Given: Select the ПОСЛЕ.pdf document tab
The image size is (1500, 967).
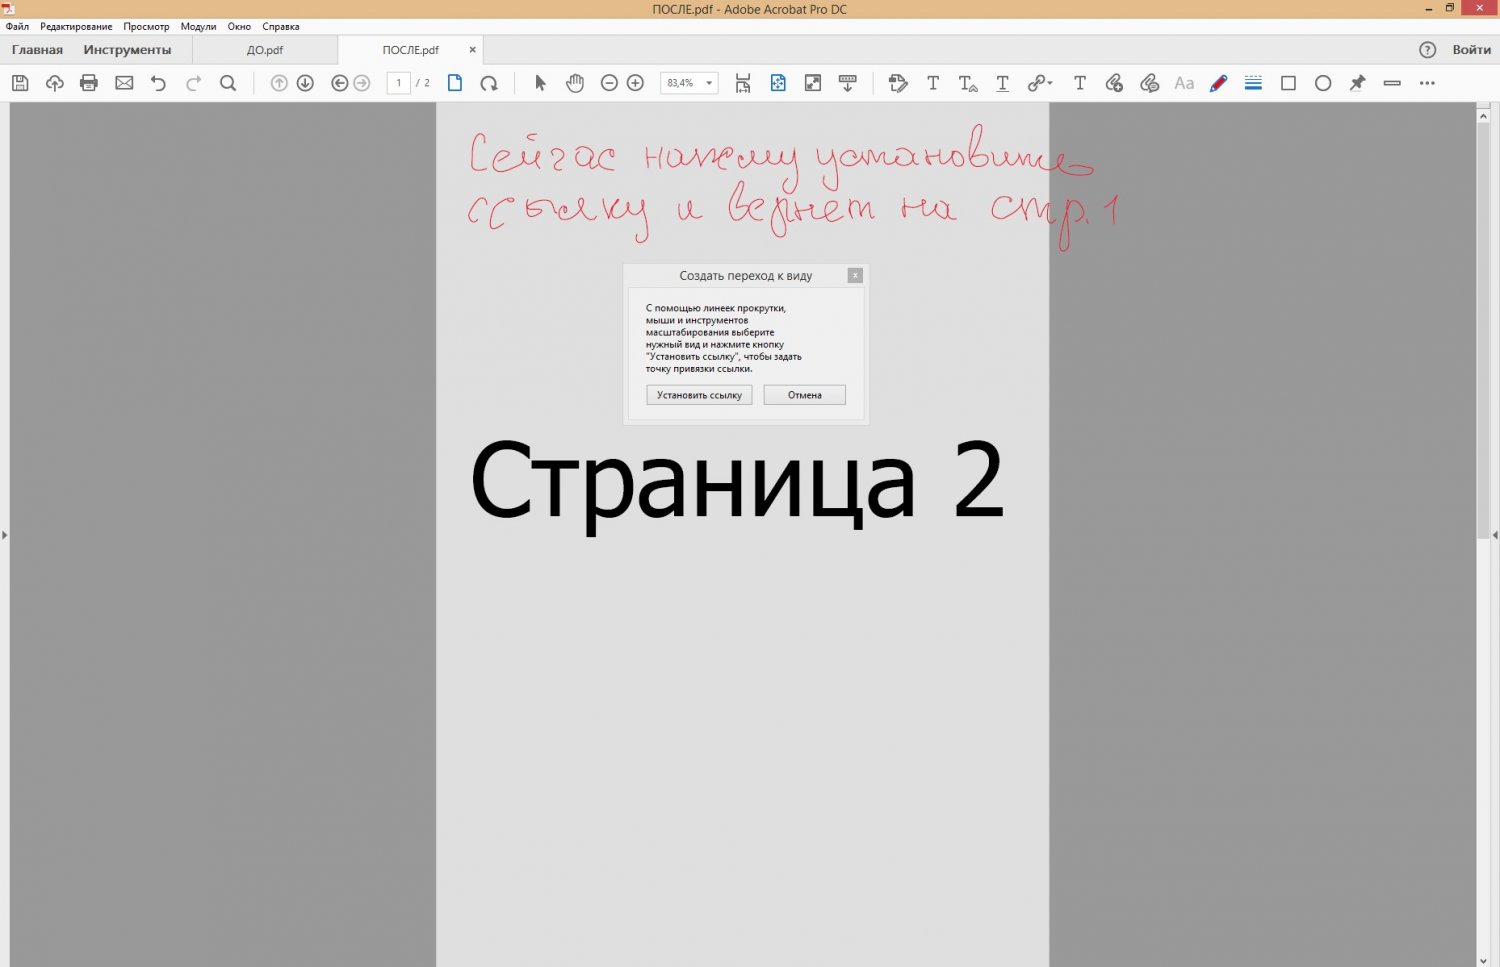Looking at the screenshot, I should click(x=410, y=50).
